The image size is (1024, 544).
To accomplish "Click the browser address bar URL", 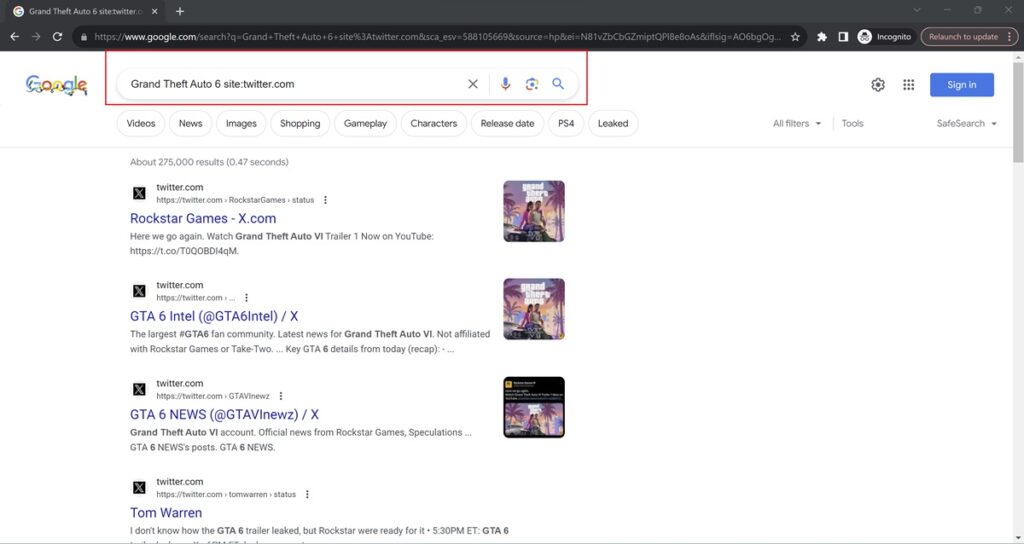I will tap(437, 37).
